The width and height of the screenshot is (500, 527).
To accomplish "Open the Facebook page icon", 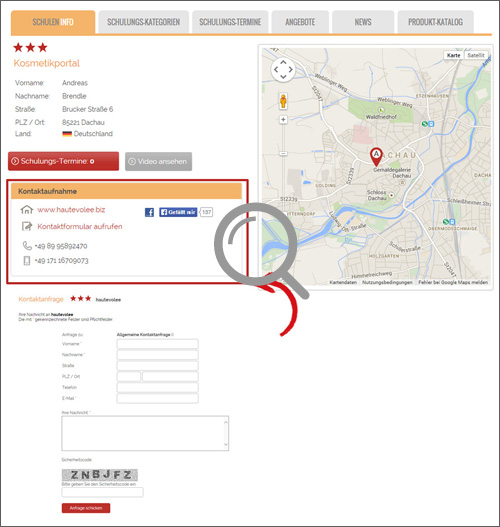I will point(150,212).
